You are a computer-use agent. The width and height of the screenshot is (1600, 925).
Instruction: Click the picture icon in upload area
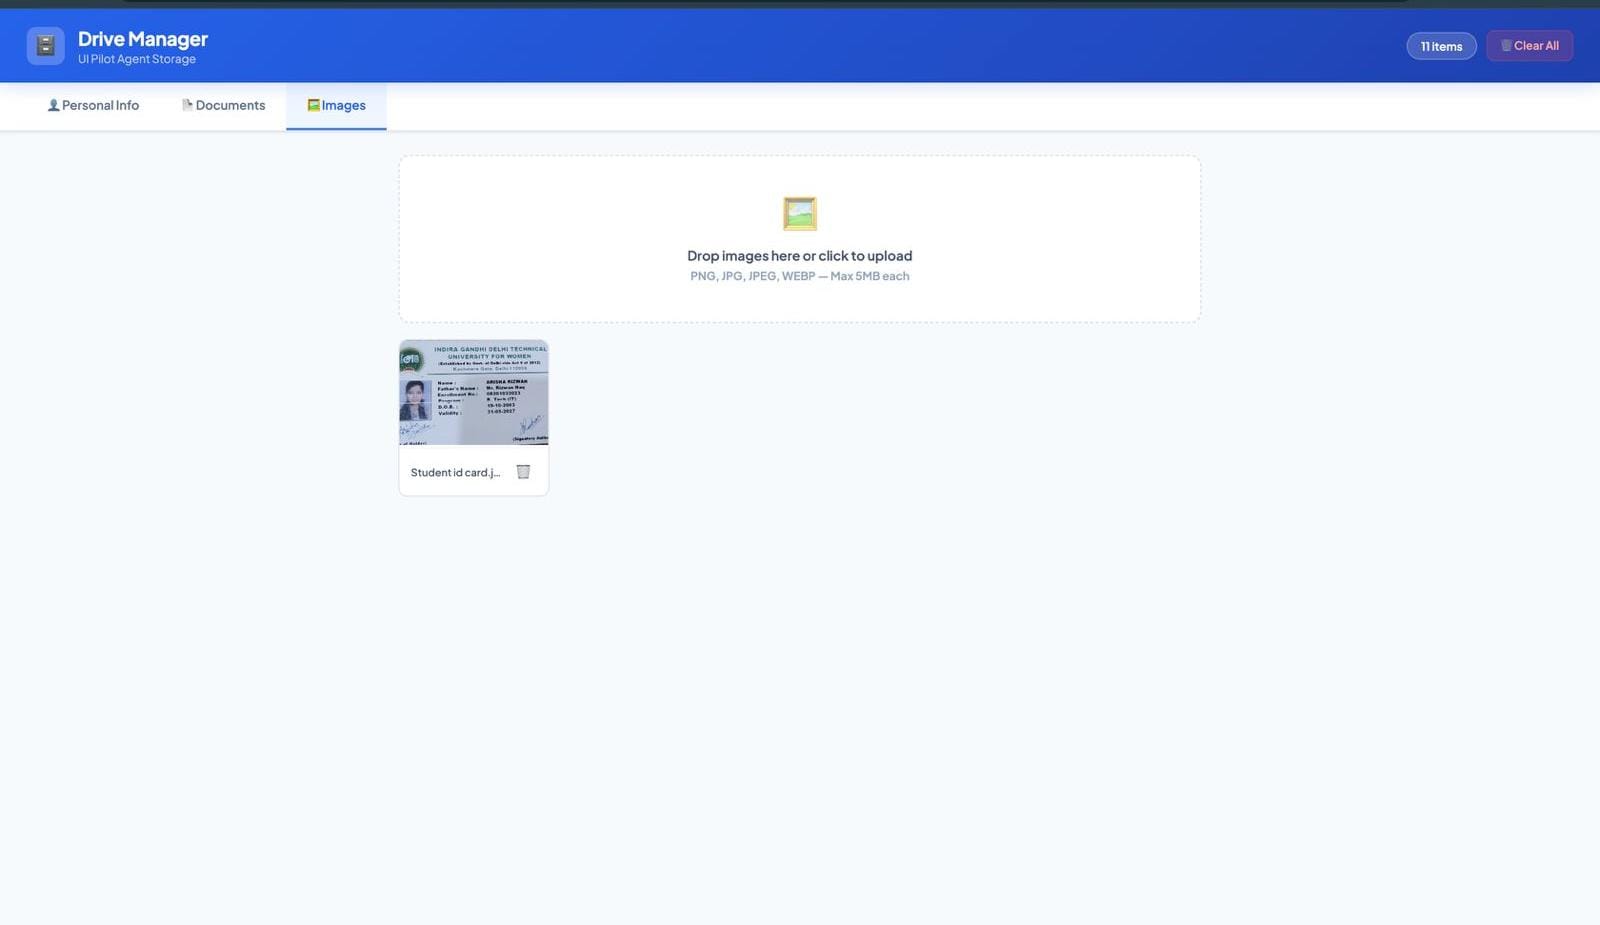pyautogui.click(x=800, y=213)
